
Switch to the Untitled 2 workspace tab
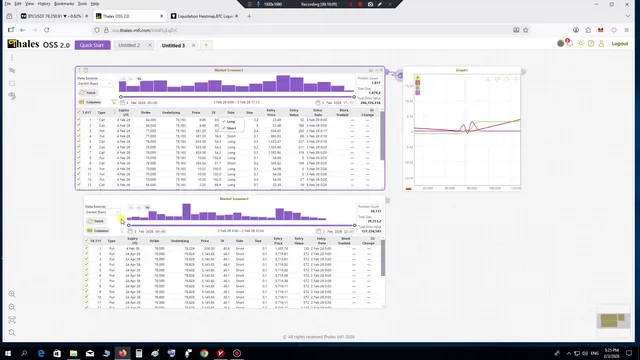coord(129,45)
